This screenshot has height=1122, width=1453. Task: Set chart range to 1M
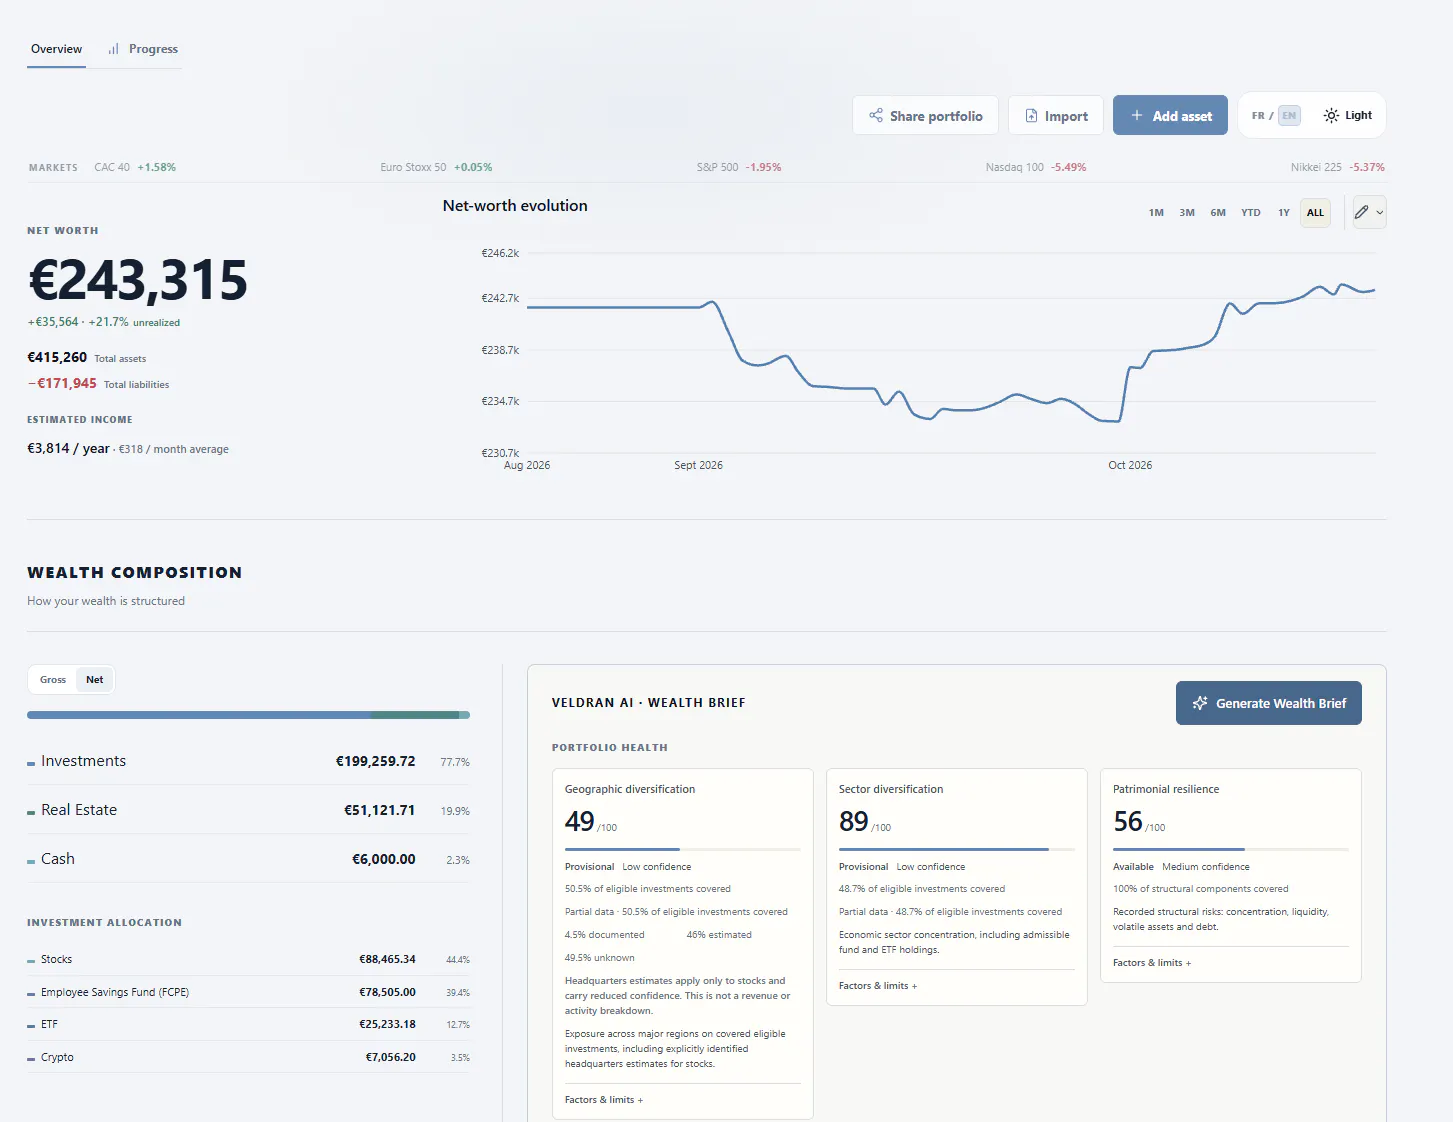tap(1156, 213)
